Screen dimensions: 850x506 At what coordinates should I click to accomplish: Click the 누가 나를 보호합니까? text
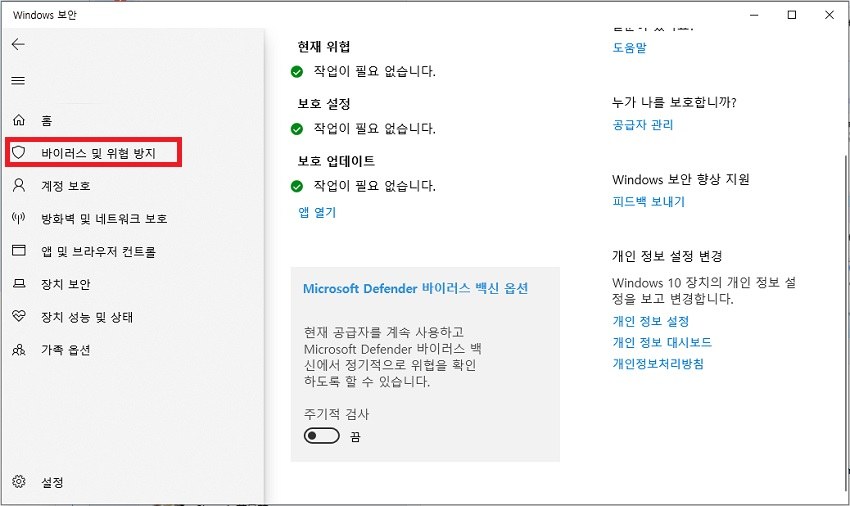pyautogui.click(x=674, y=102)
